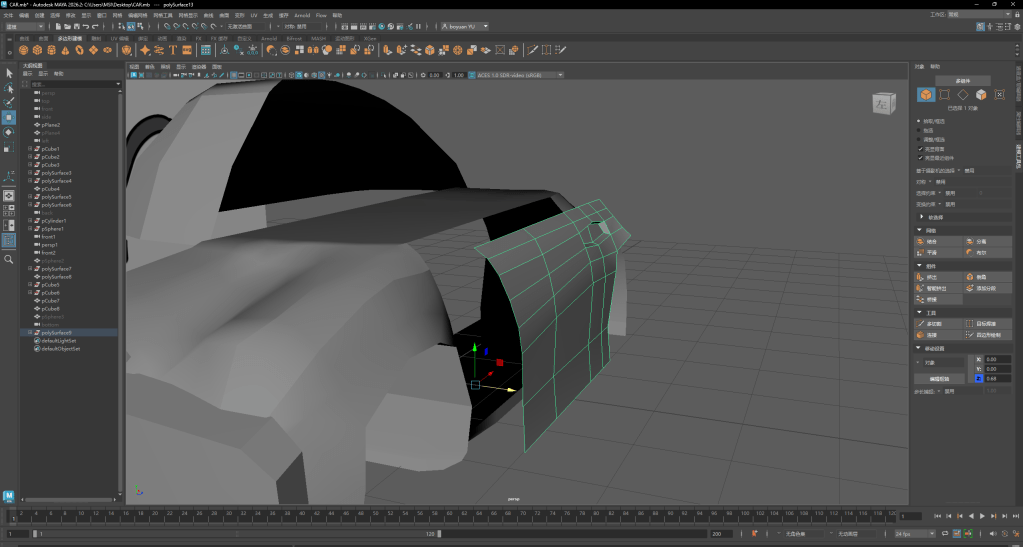Switch to the MASH shelf tab

click(x=318, y=38)
